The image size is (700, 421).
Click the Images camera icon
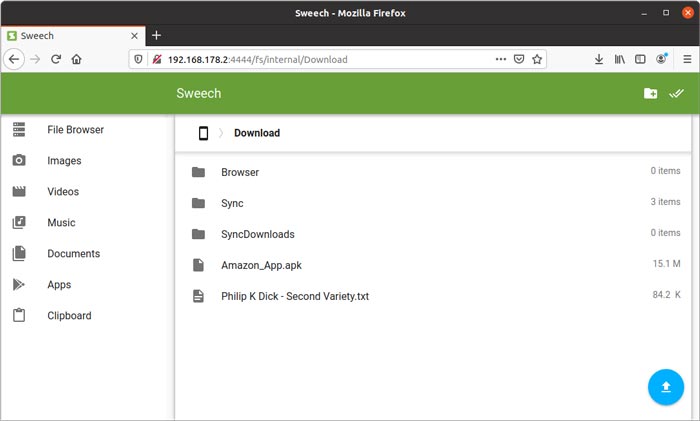coord(19,160)
